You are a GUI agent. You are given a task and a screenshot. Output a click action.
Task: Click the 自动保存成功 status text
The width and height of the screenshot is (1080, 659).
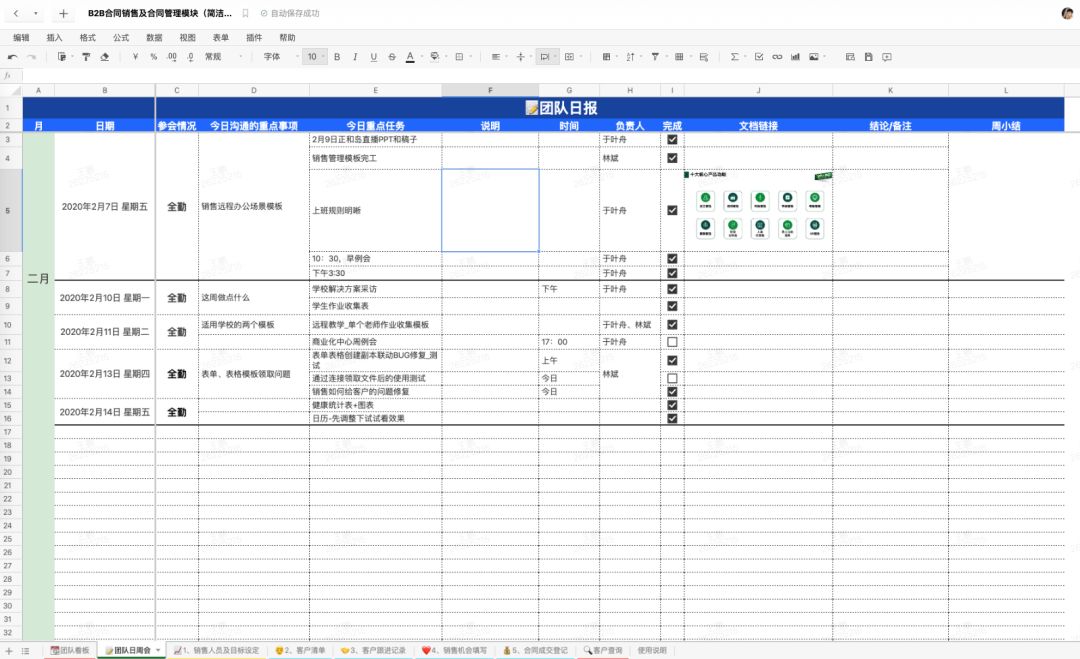click(293, 12)
